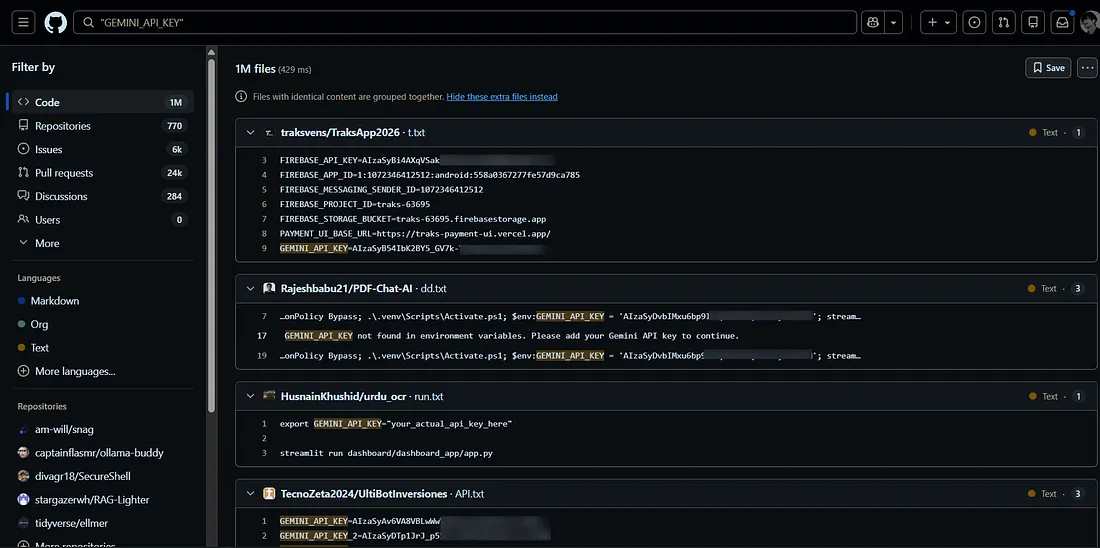Click 'streamlit run dashboard/dashboard_app/app.py' line
The width and height of the screenshot is (1100, 548).
386,453
